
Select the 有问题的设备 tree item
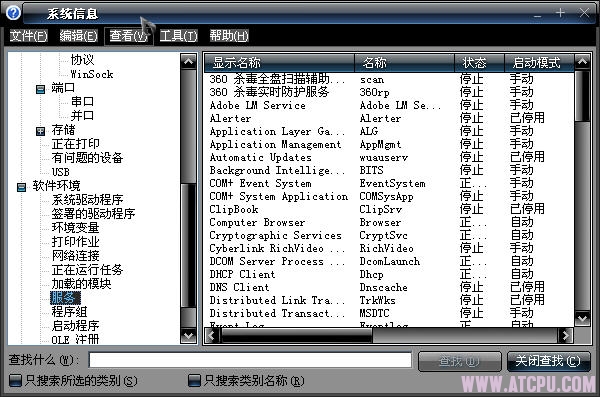pos(87,158)
